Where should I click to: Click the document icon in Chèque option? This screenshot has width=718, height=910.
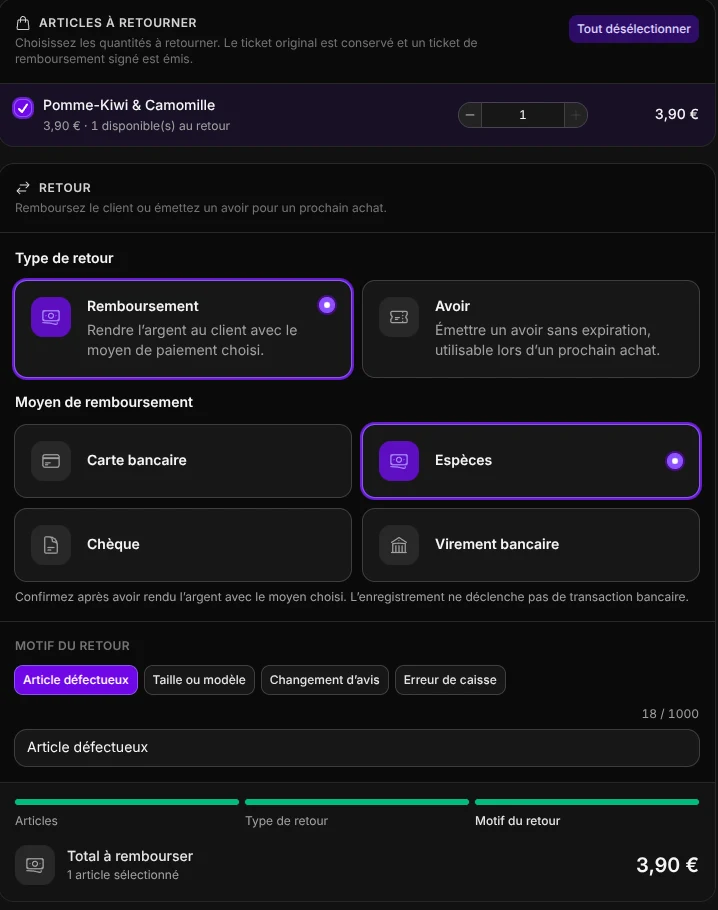point(51,545)
